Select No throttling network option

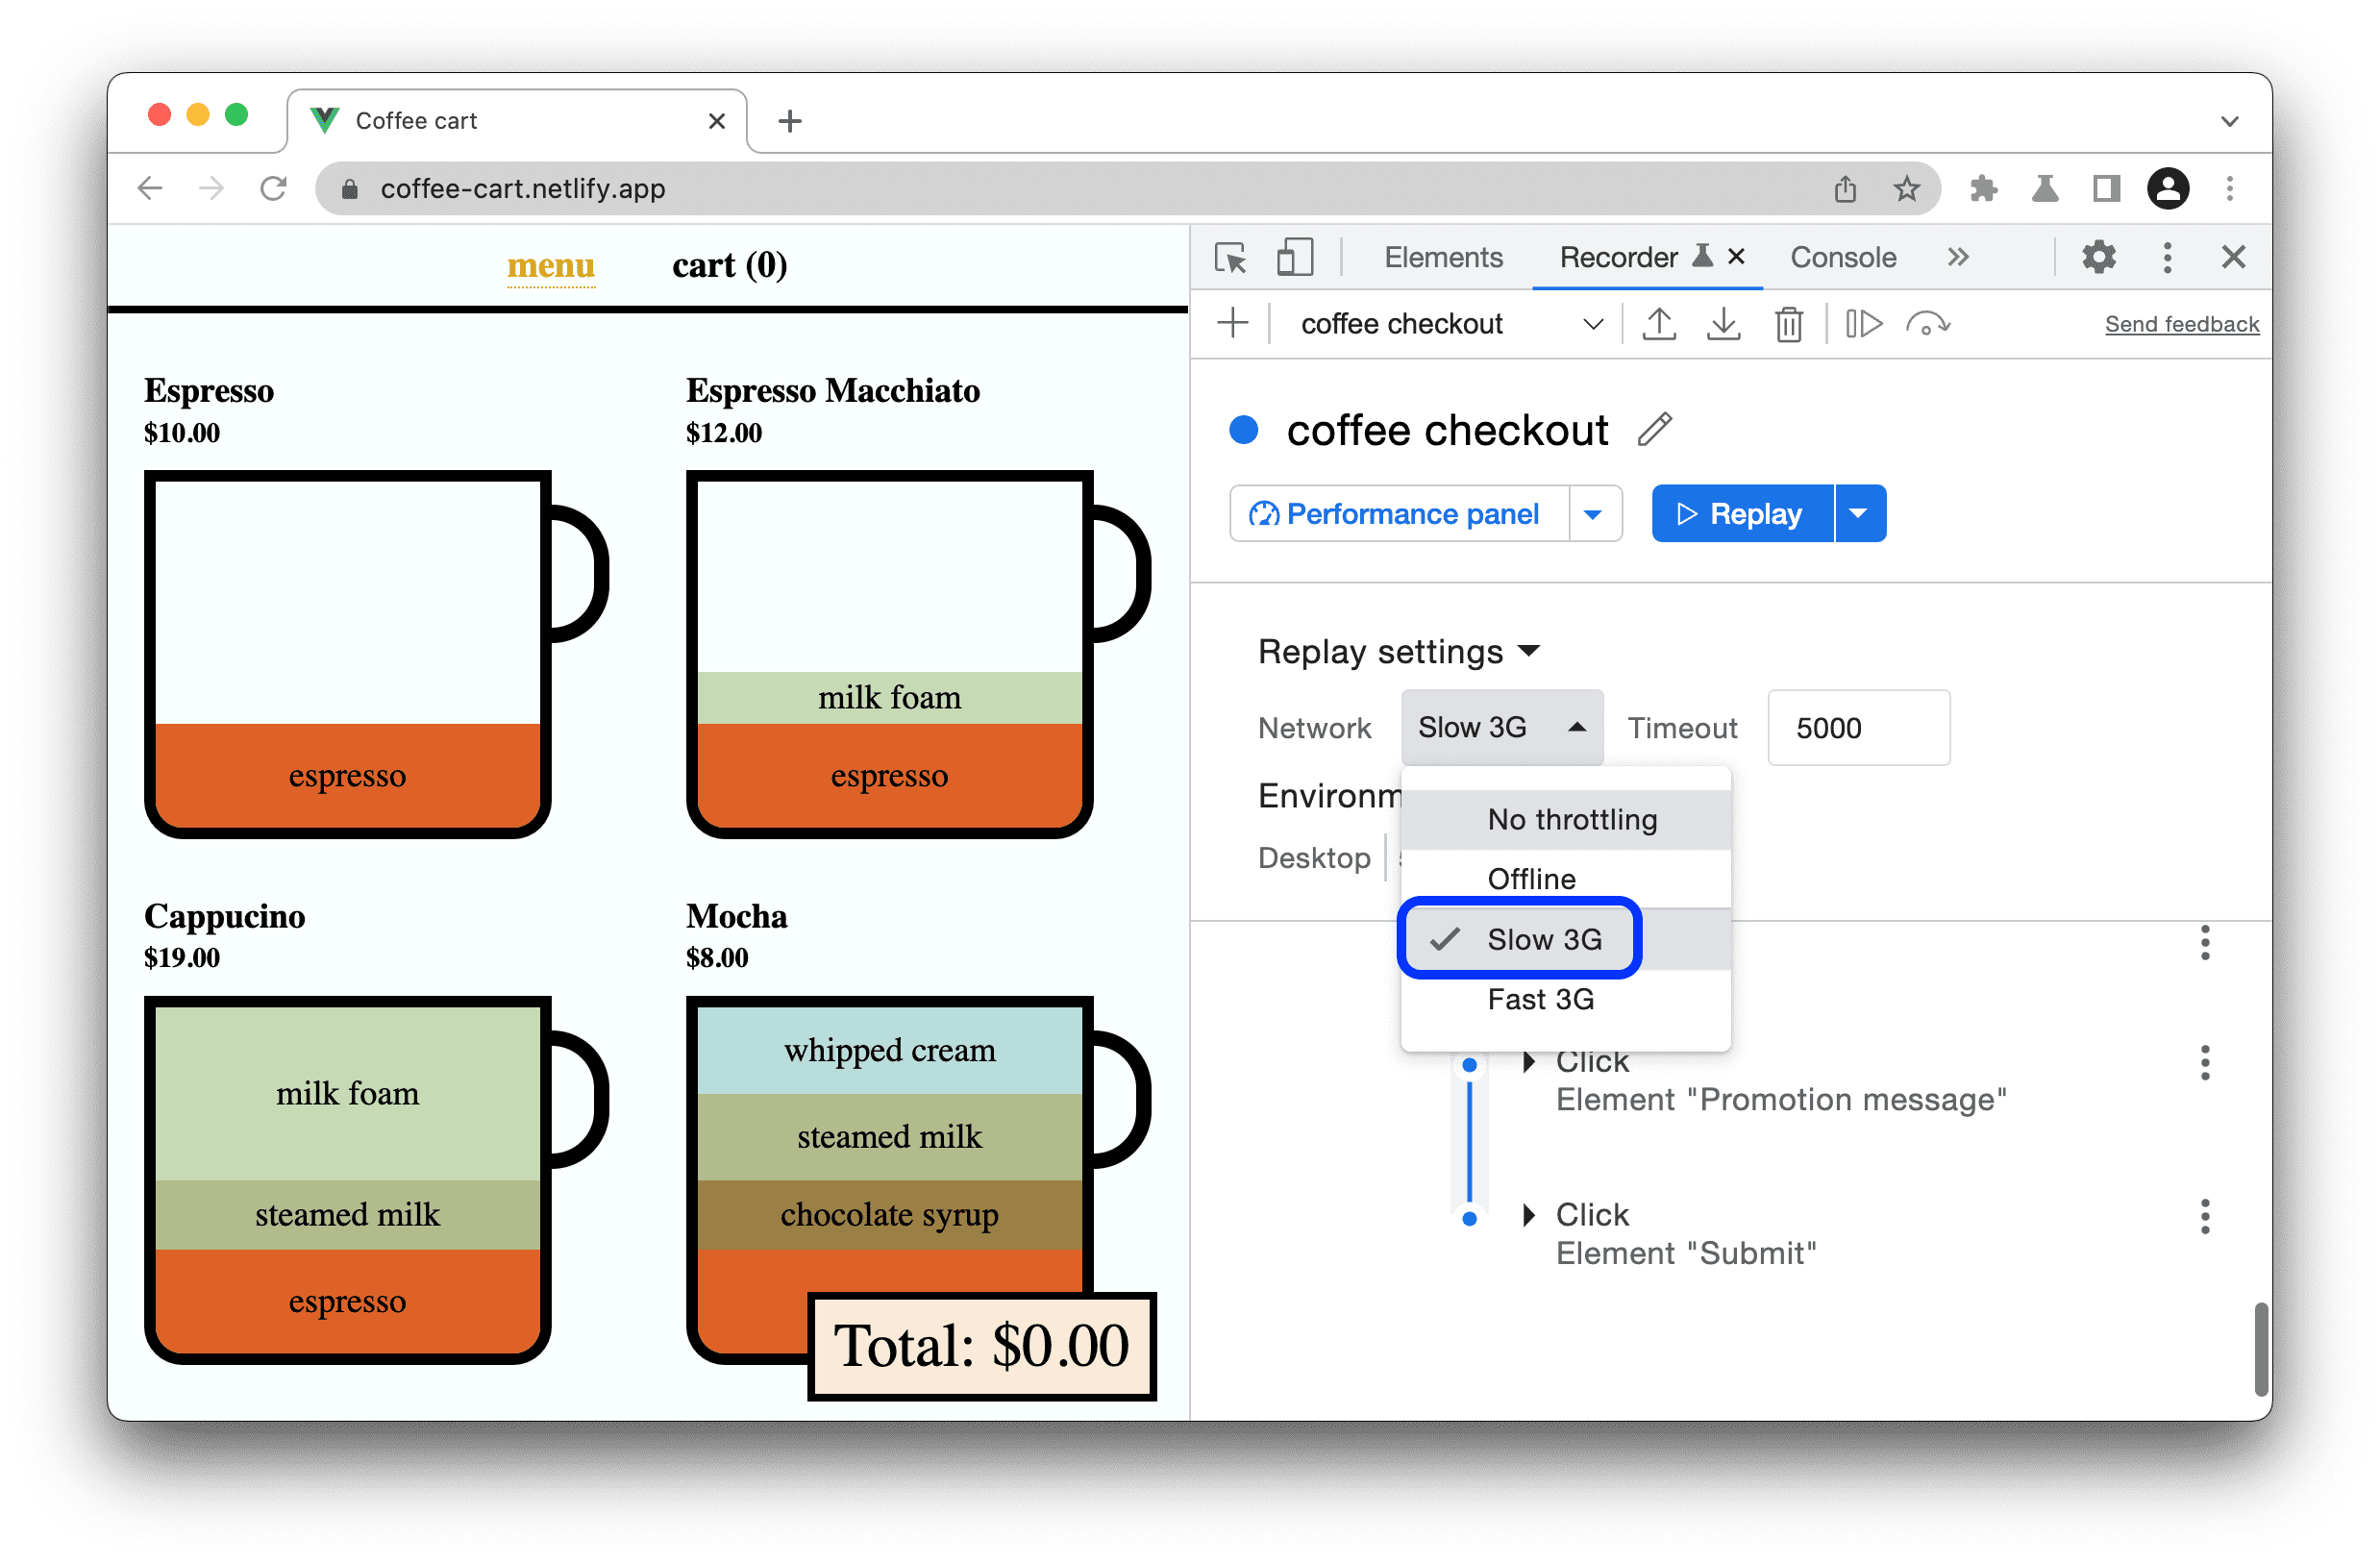(1568, 816)
